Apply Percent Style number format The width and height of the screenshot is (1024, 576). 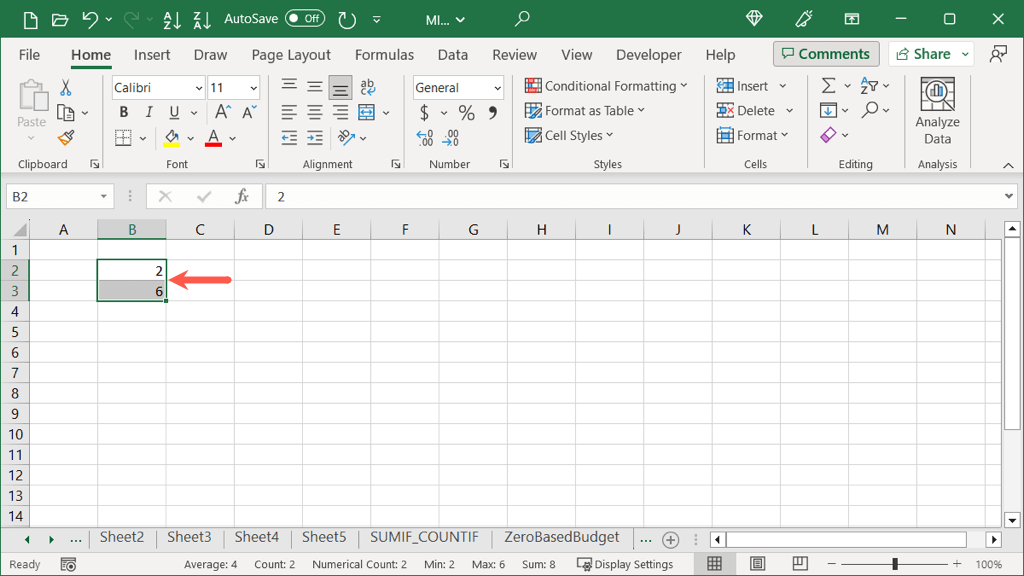coord(466,113)
